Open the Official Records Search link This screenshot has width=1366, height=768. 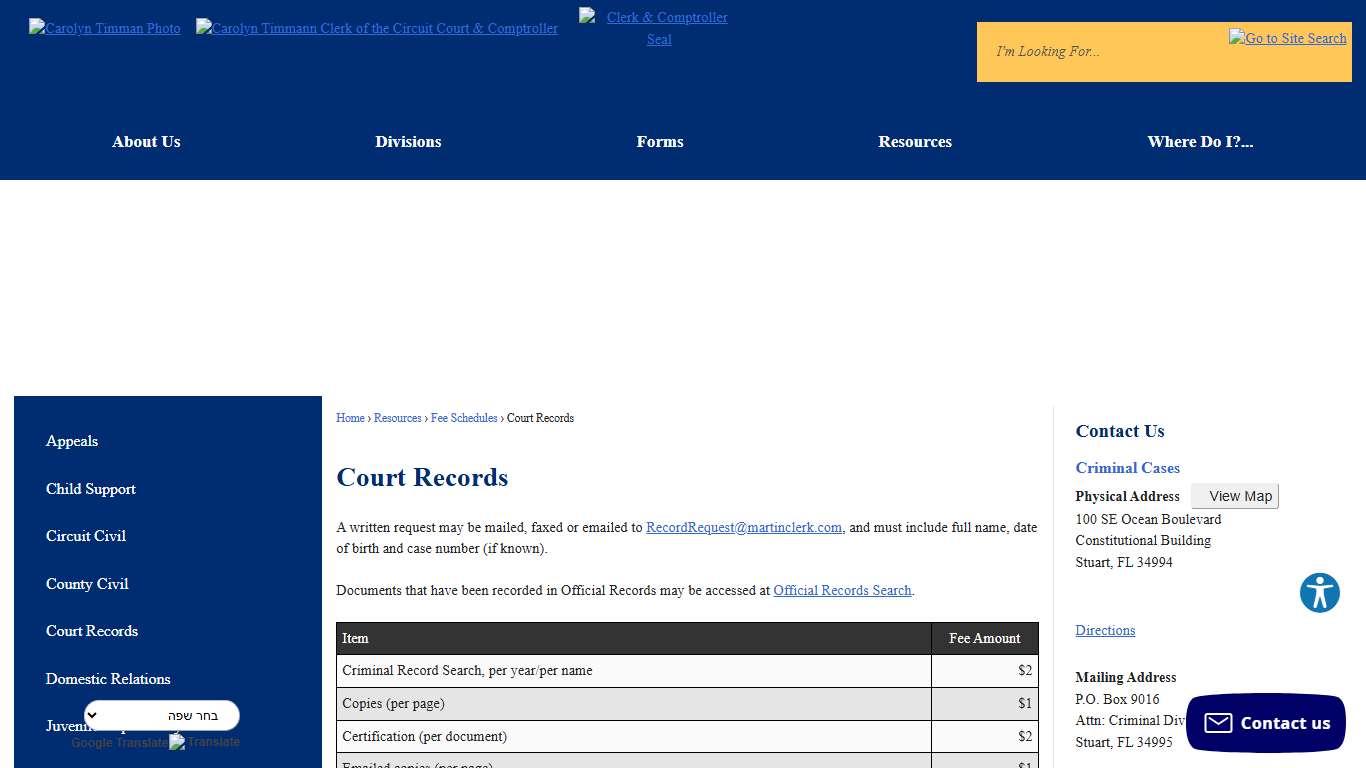[x=842, y=590]
